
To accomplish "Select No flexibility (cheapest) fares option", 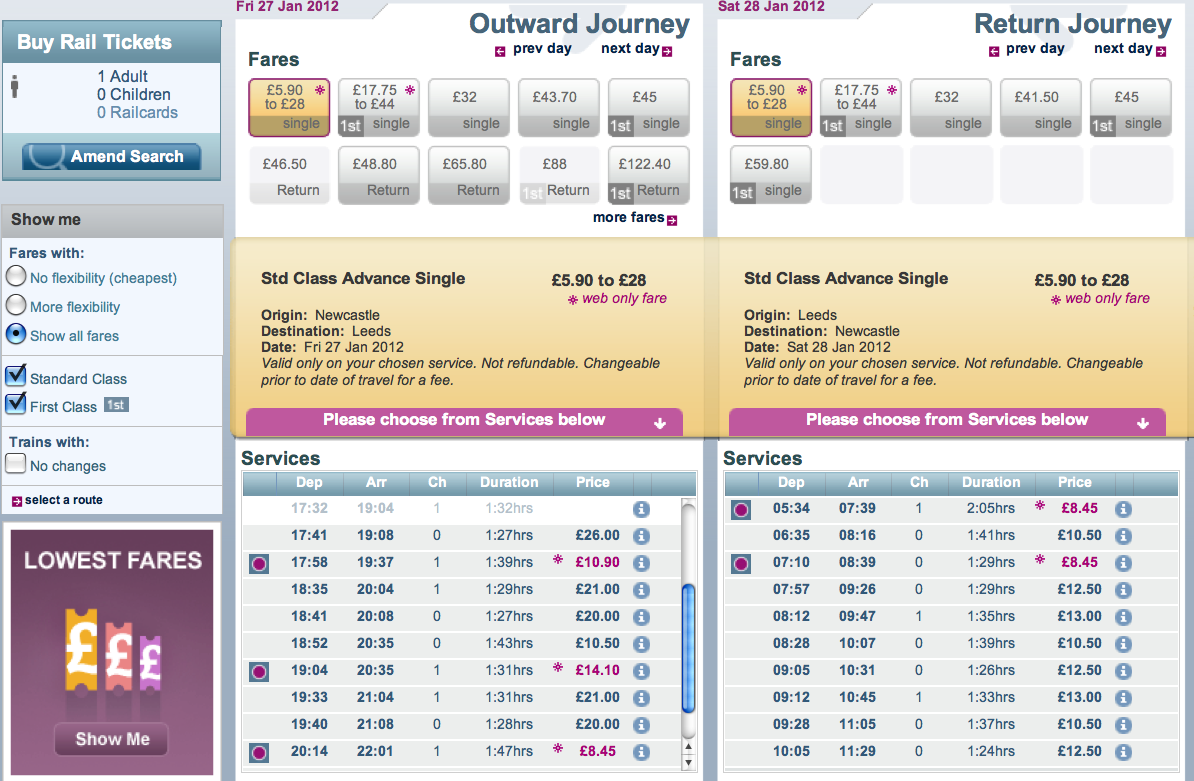I will (x=16, y=277).
